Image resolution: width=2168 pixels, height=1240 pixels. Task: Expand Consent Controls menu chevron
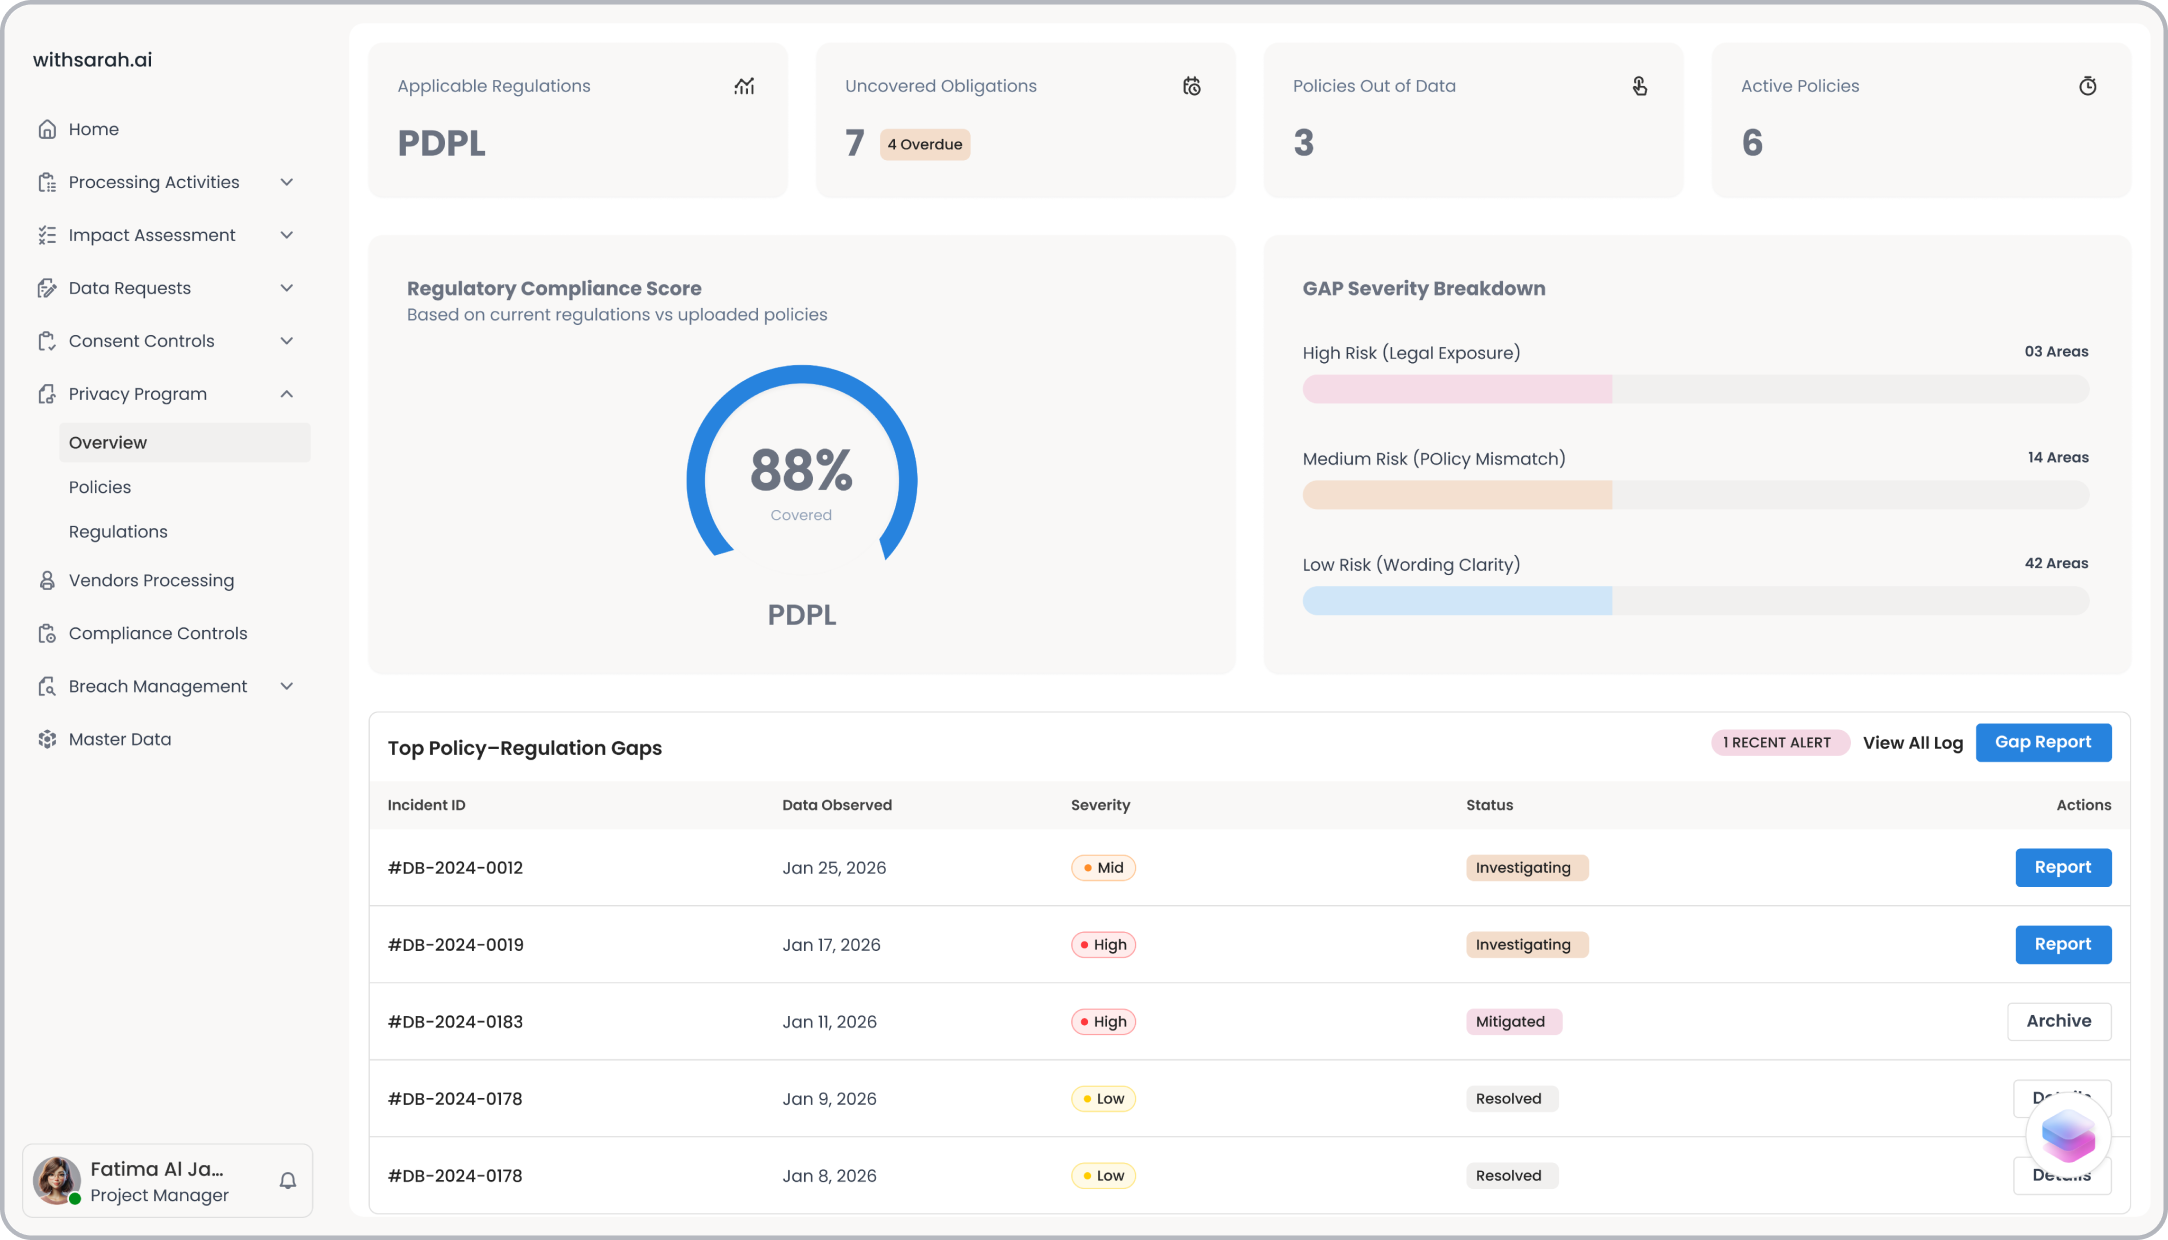point(287,341)
